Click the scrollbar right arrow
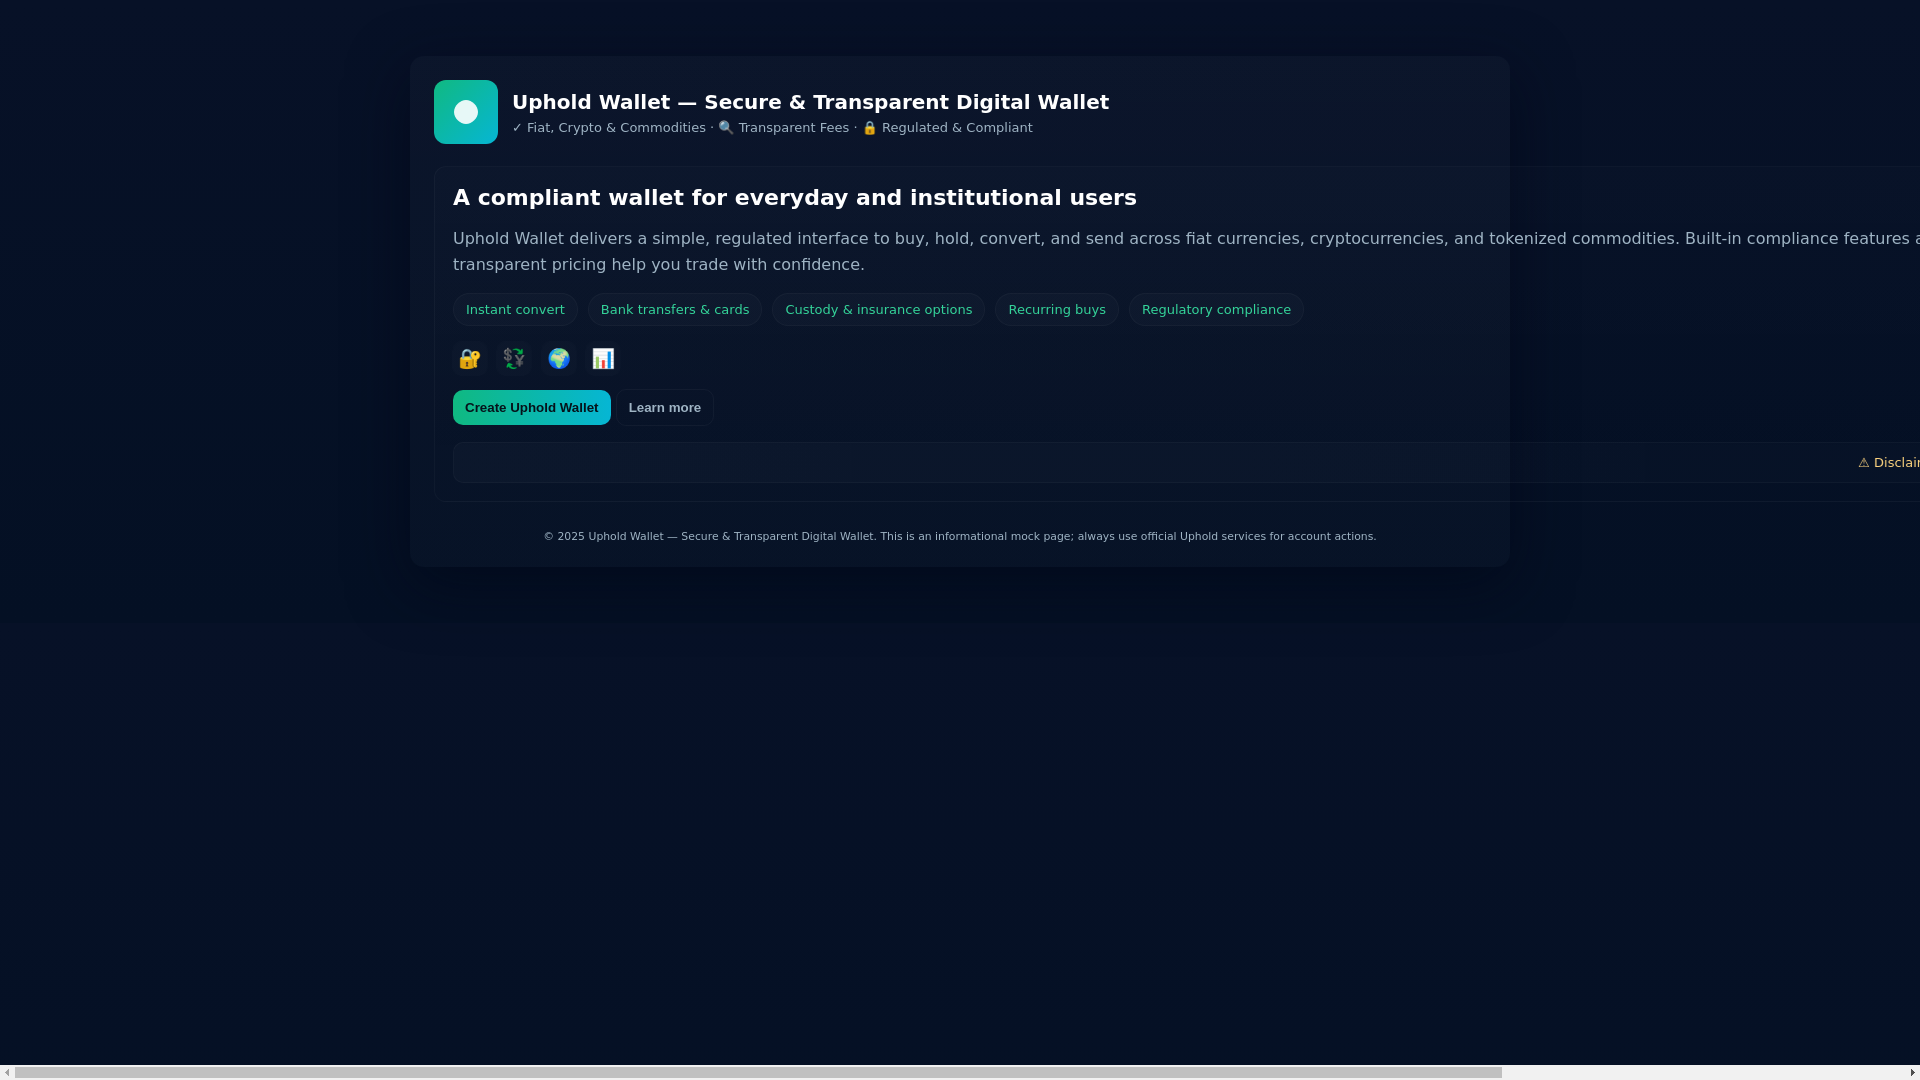Viewport: 1920px width, 1080px height. tap(1912, 1072)
